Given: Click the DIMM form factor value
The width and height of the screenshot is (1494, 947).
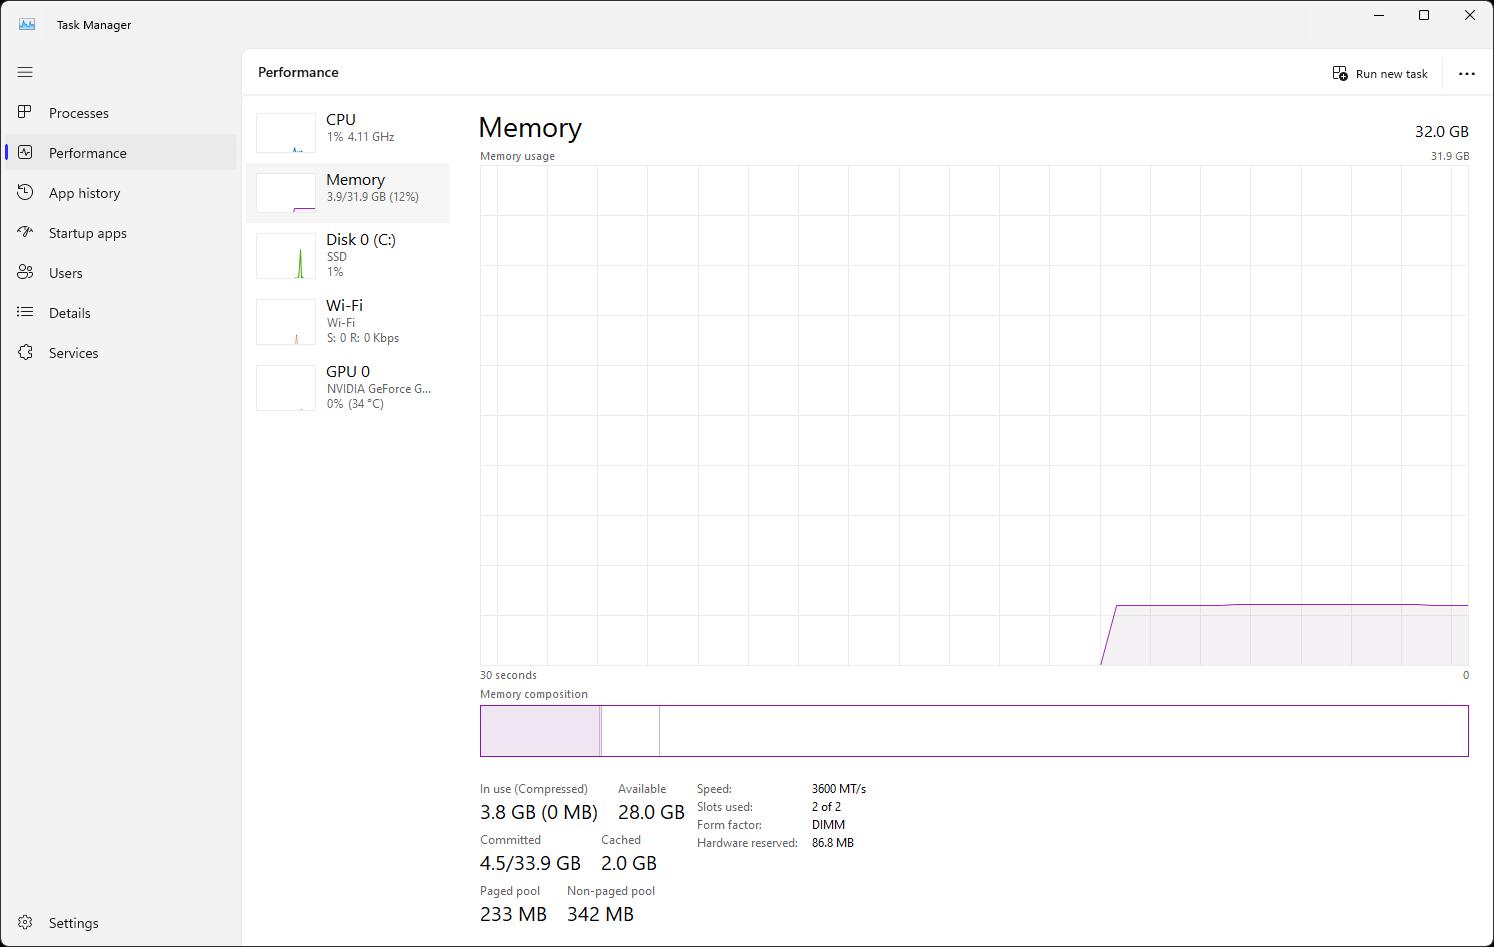Looking at the screenshot, I should click(828, 825).
